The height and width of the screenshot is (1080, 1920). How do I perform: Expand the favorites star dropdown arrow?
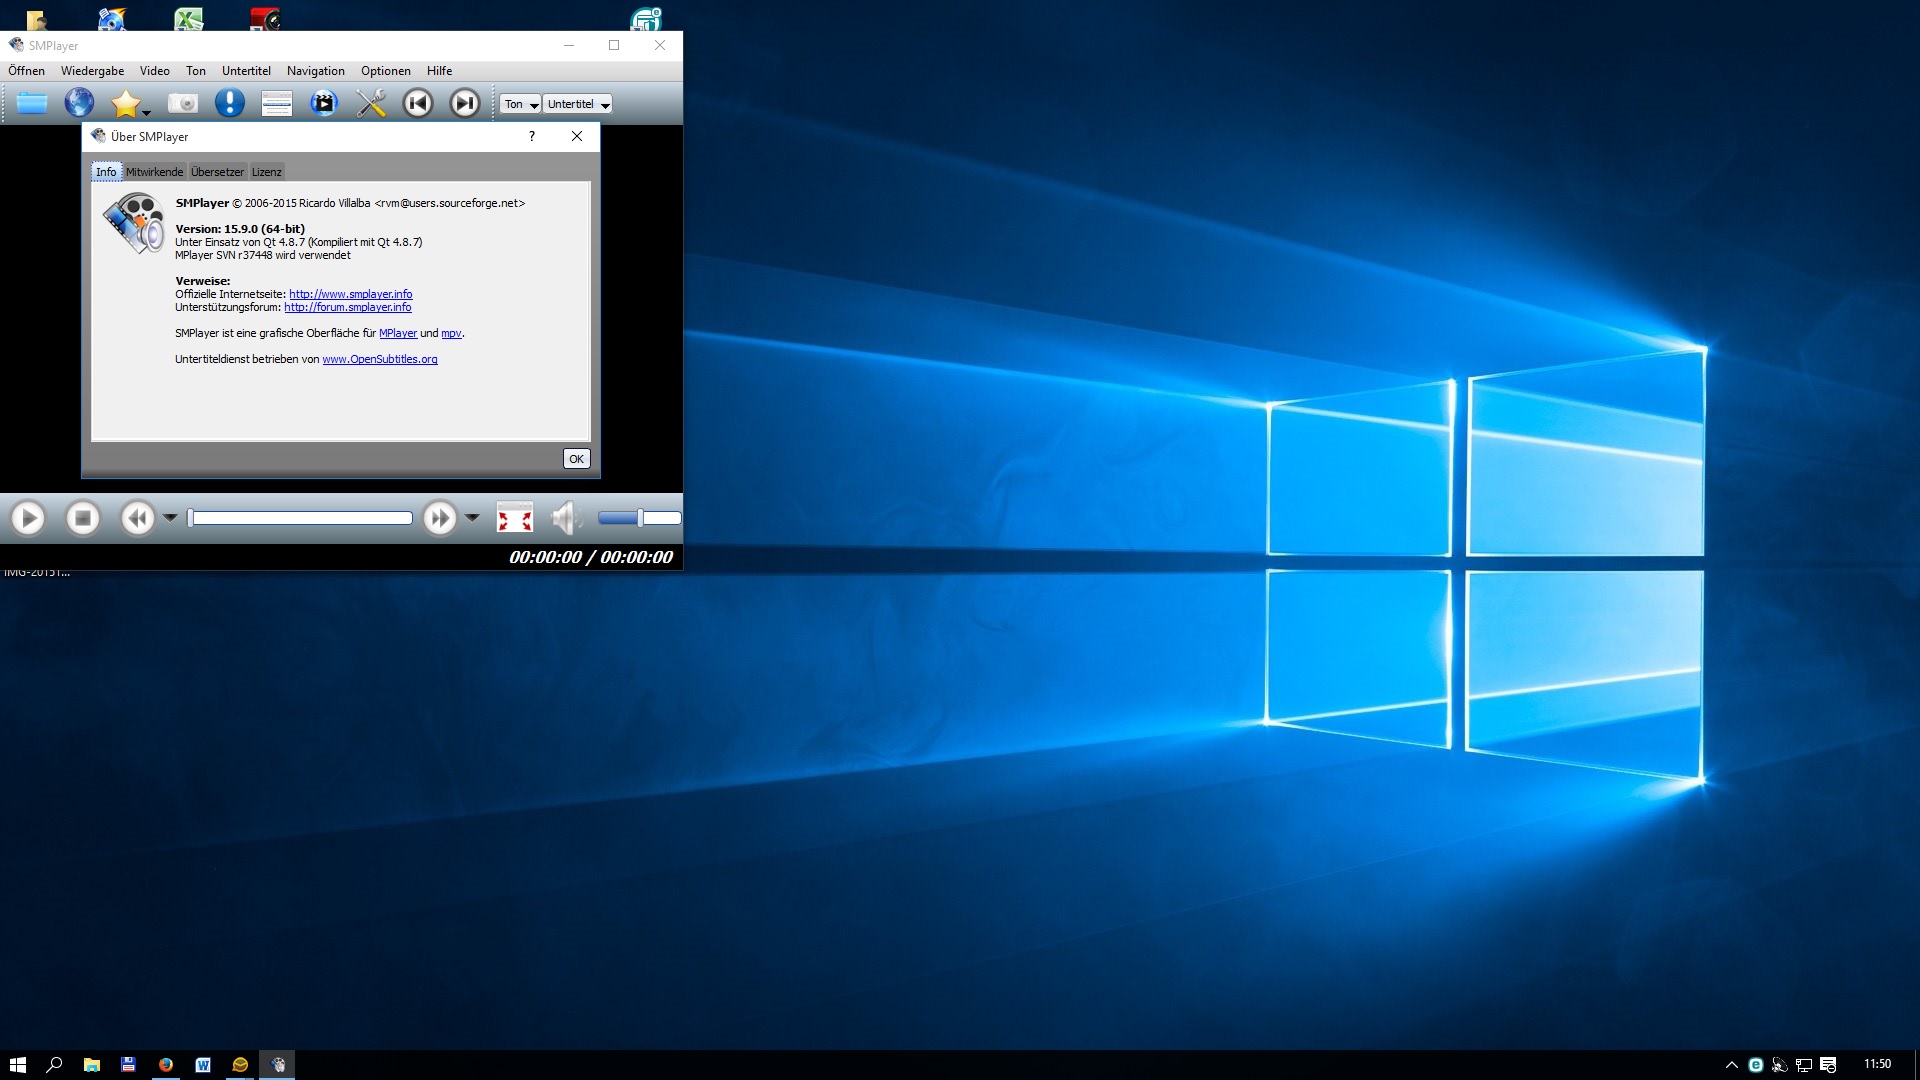(147, 112)
